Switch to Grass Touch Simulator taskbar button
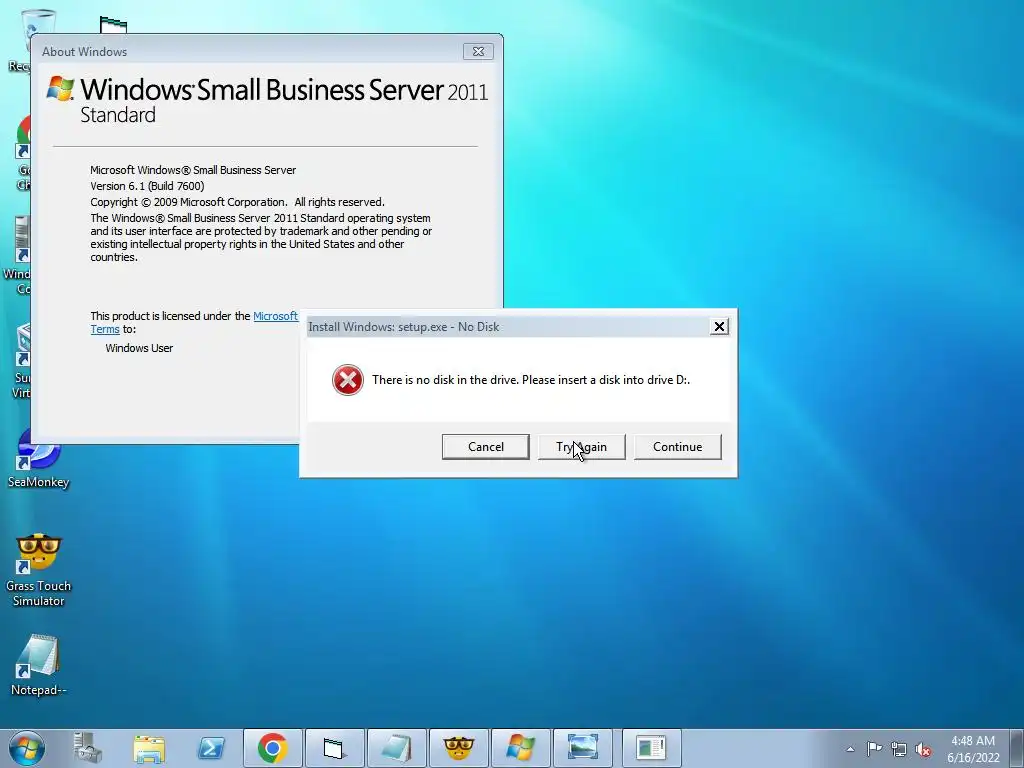The image size is (1024, 768). click(458, 748)
